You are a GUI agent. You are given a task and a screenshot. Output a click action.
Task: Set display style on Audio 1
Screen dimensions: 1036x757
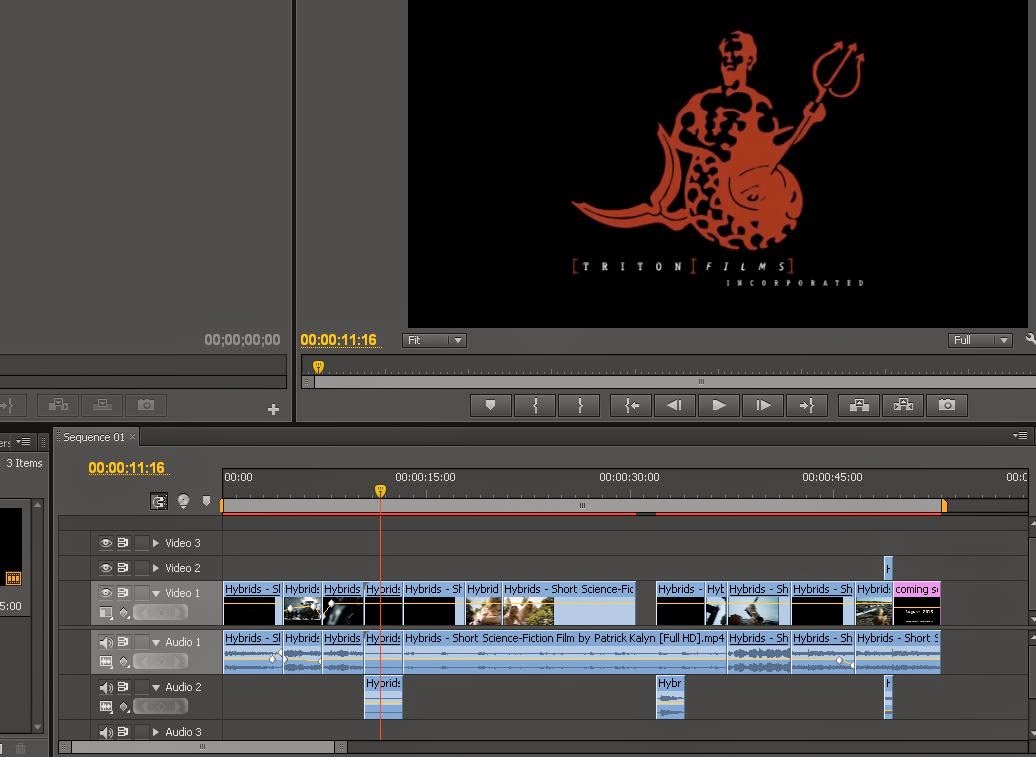pos(106,661)
